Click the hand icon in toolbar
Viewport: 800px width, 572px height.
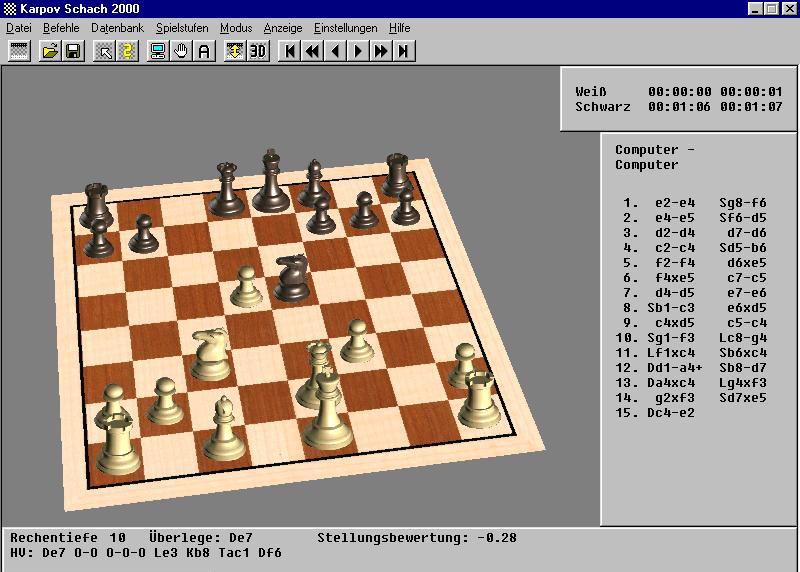pos(181,50)
